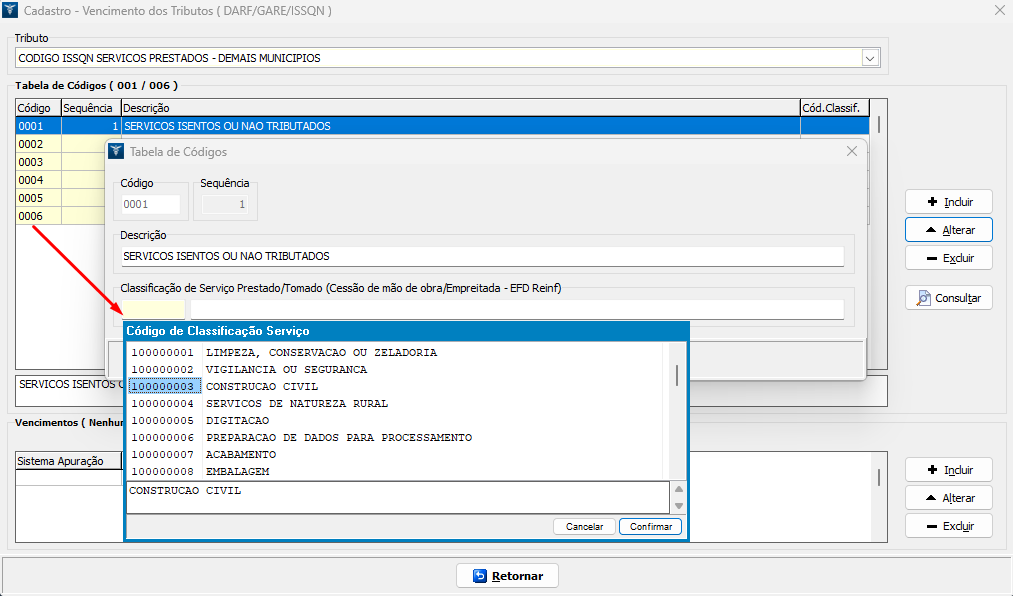Confirm the selected classification code
This screenshot has width=1013, height=596.
650,526
